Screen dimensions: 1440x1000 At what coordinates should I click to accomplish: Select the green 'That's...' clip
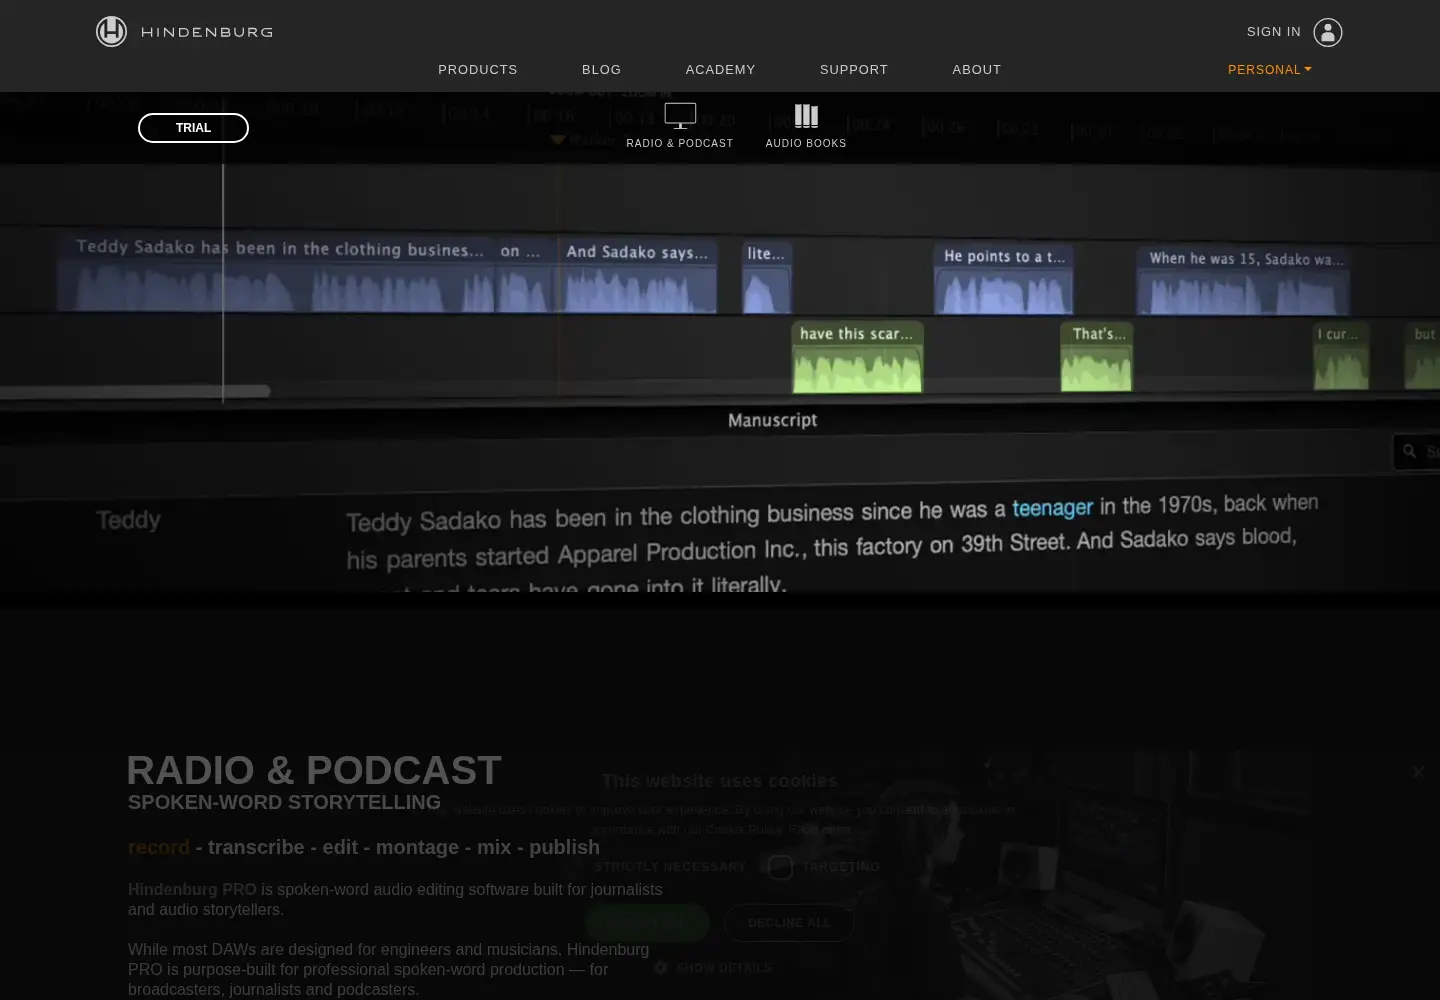click(x=1096, y=356)
